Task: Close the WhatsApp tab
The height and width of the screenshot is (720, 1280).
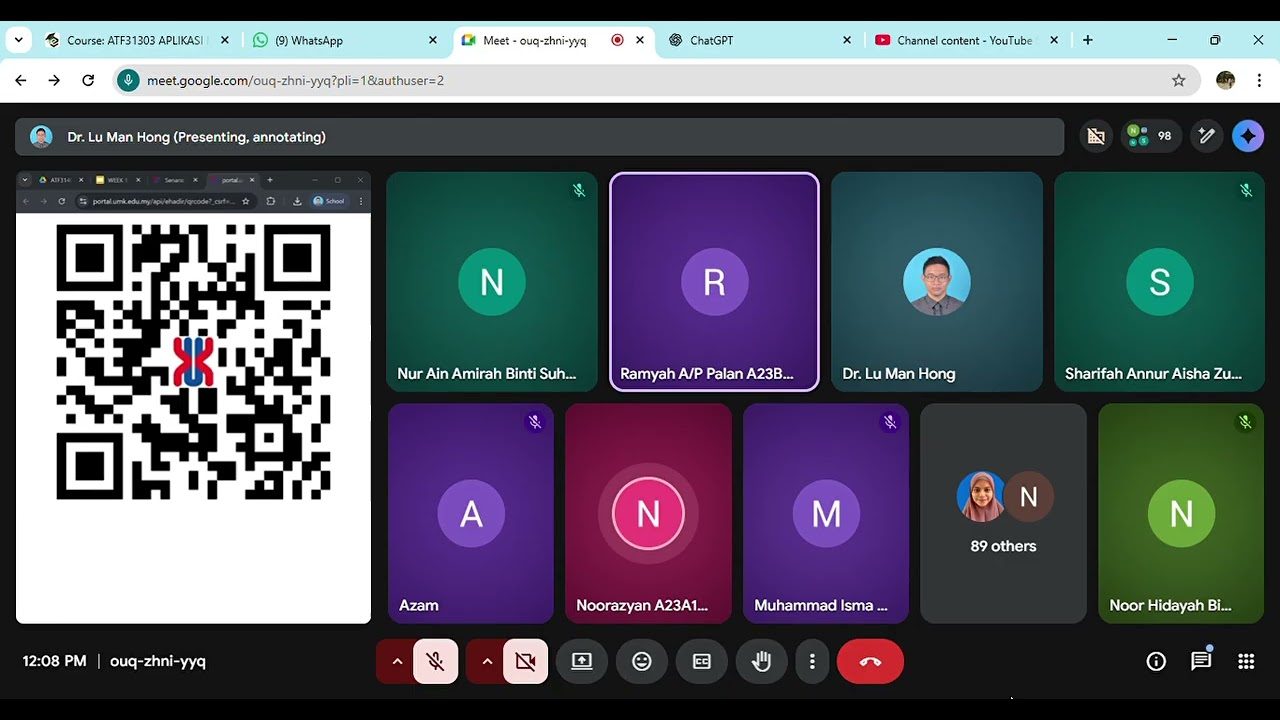Action: tap(433, 40)
